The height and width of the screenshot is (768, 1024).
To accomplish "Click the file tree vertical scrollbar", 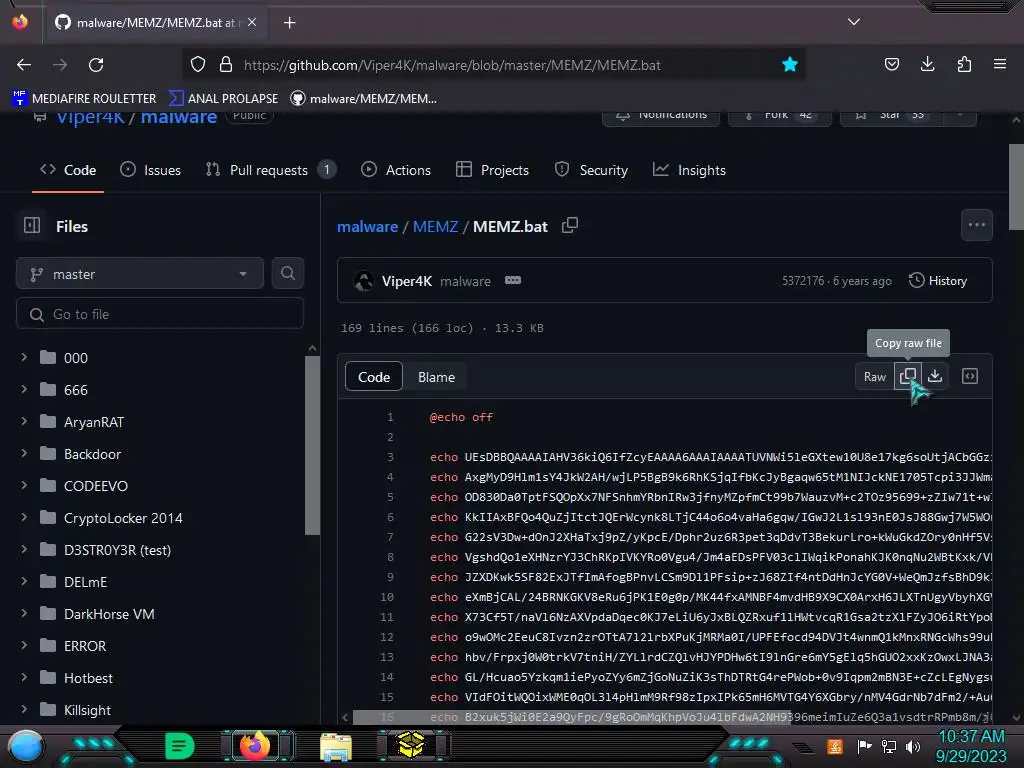I will click(312, 446).
